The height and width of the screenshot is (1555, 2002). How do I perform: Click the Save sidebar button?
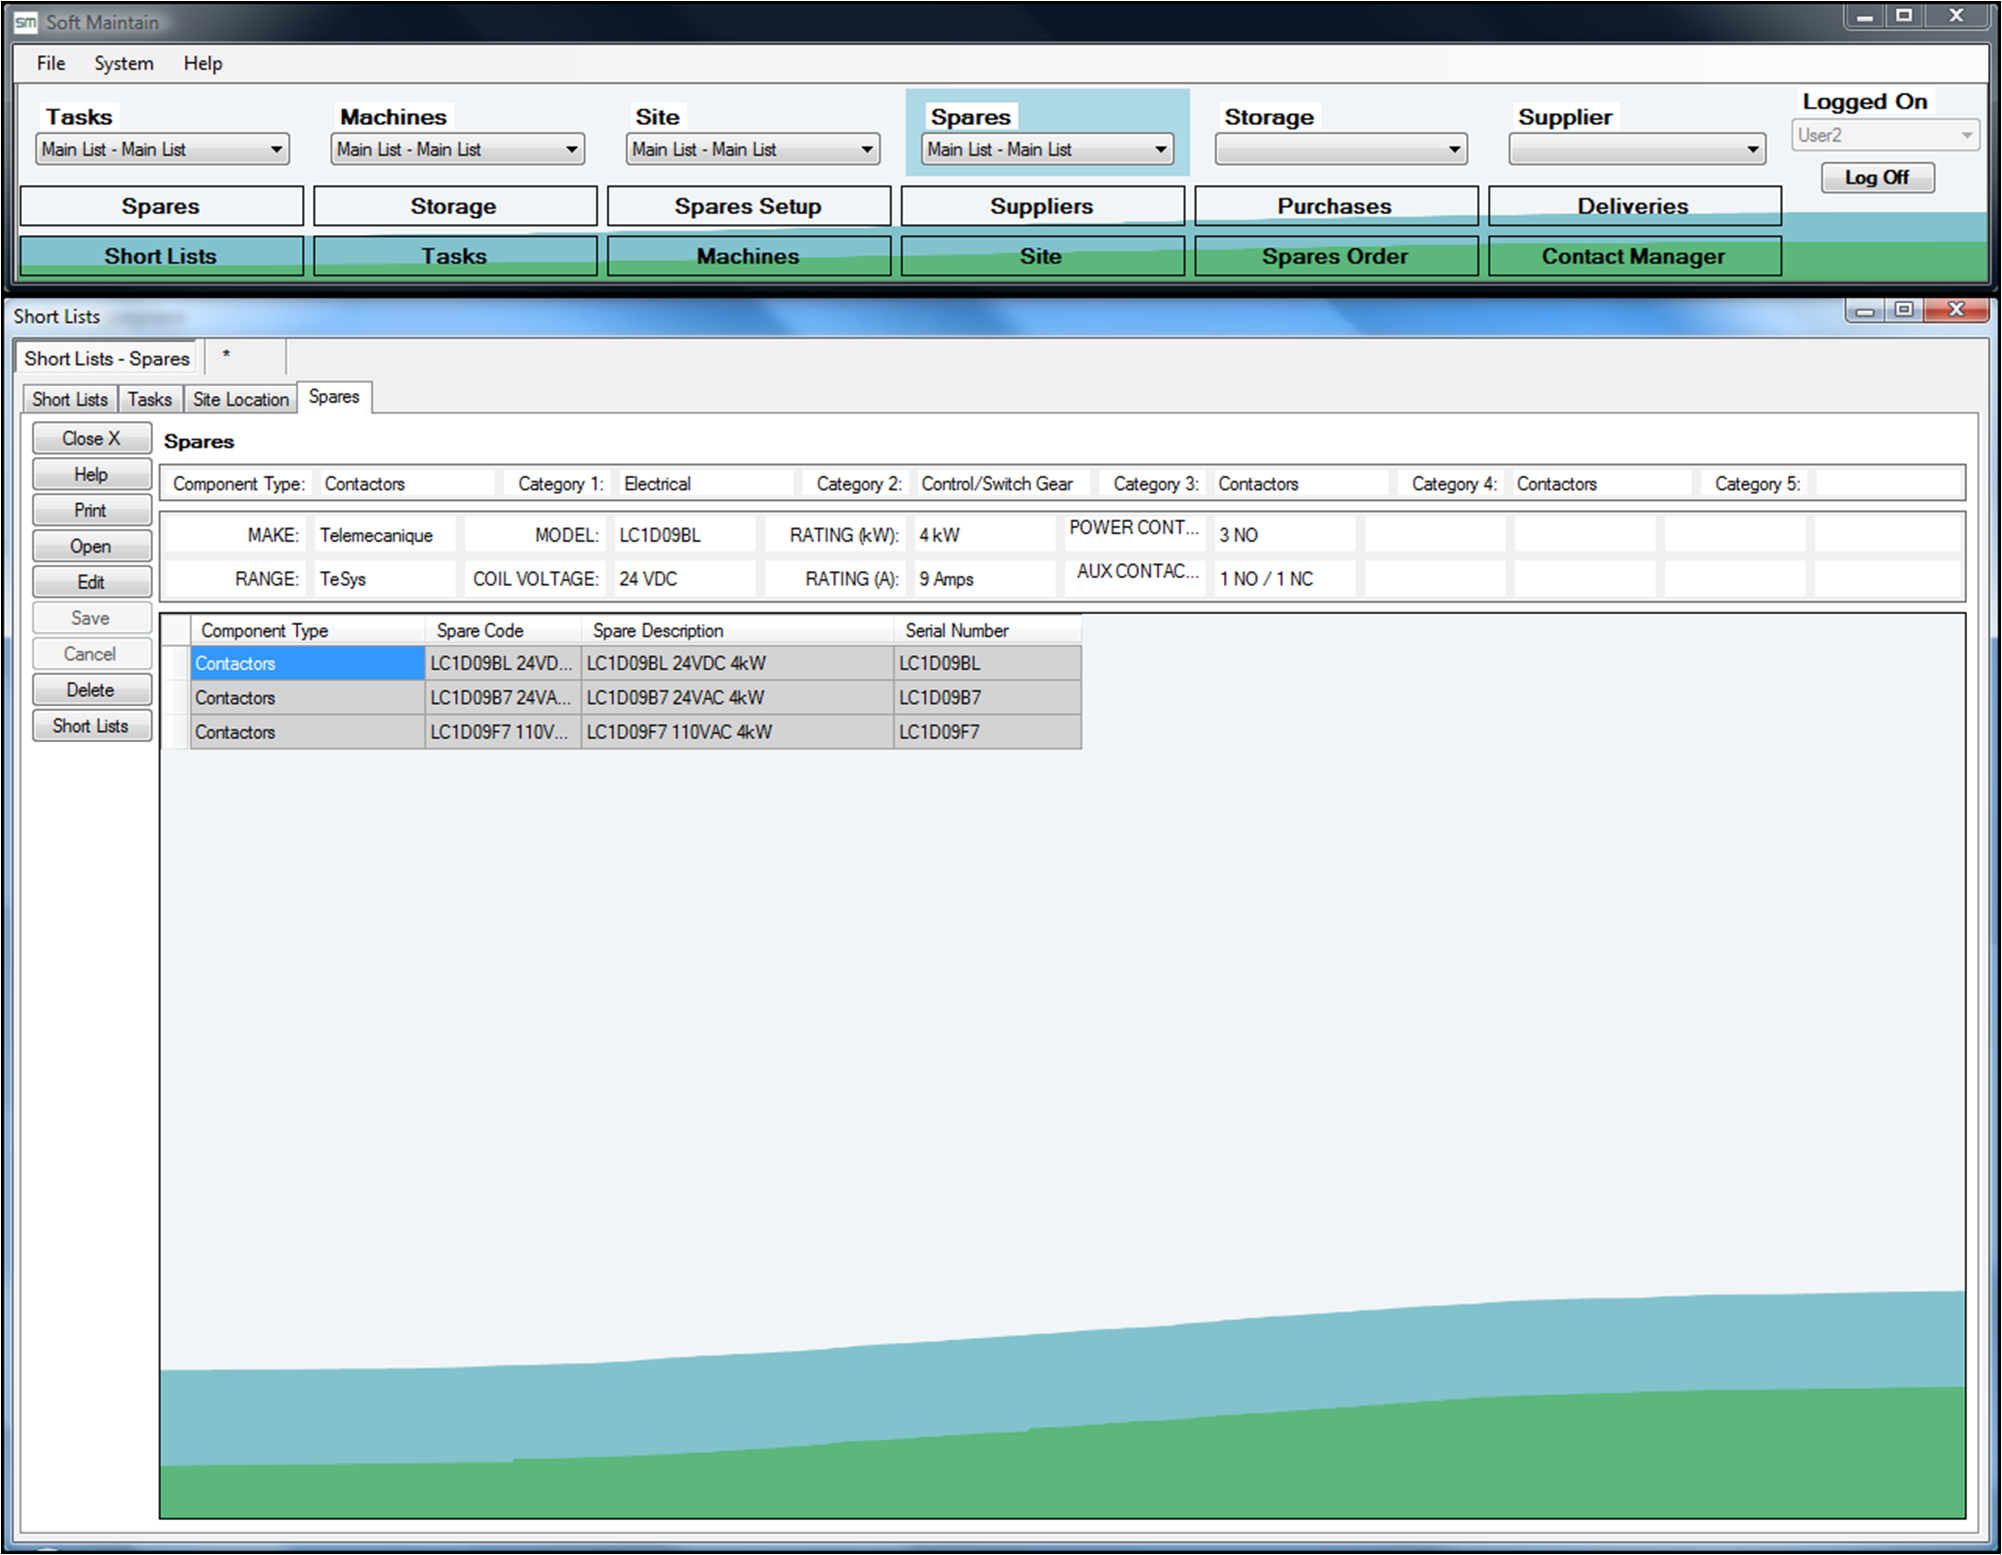[x=91, y=618]
